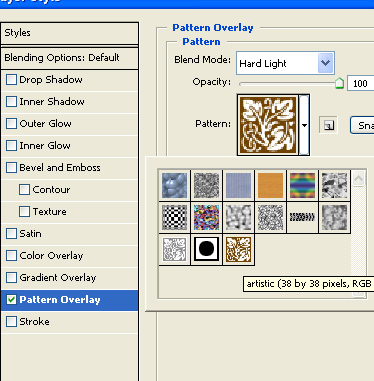The image size is (374, 381).
Task: Pick the blue woven fabric pattern
Action: pos(238,185)
